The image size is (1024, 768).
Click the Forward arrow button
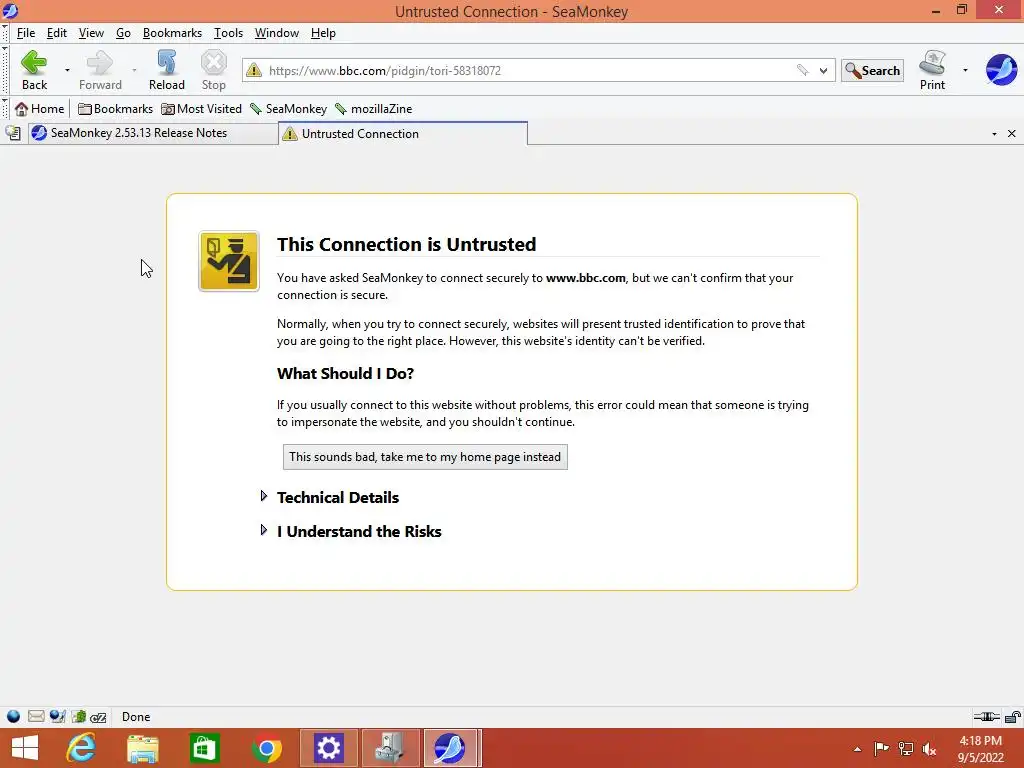coord(100,70)
